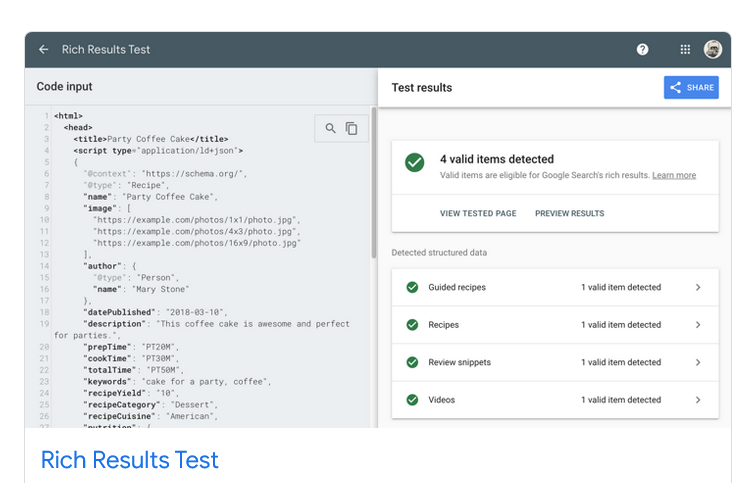
Task: Click the Detected structured data label
Action: [x=439, y=253]
